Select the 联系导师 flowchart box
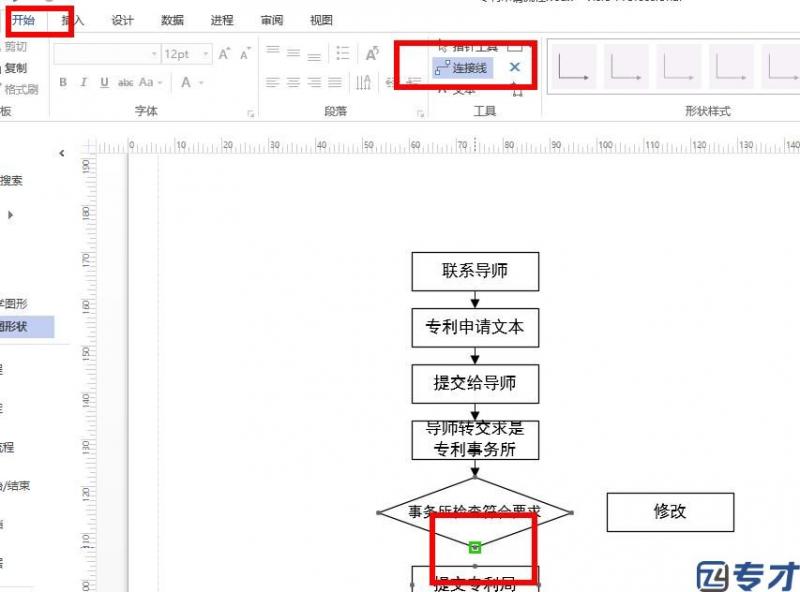 coord(475,271)
